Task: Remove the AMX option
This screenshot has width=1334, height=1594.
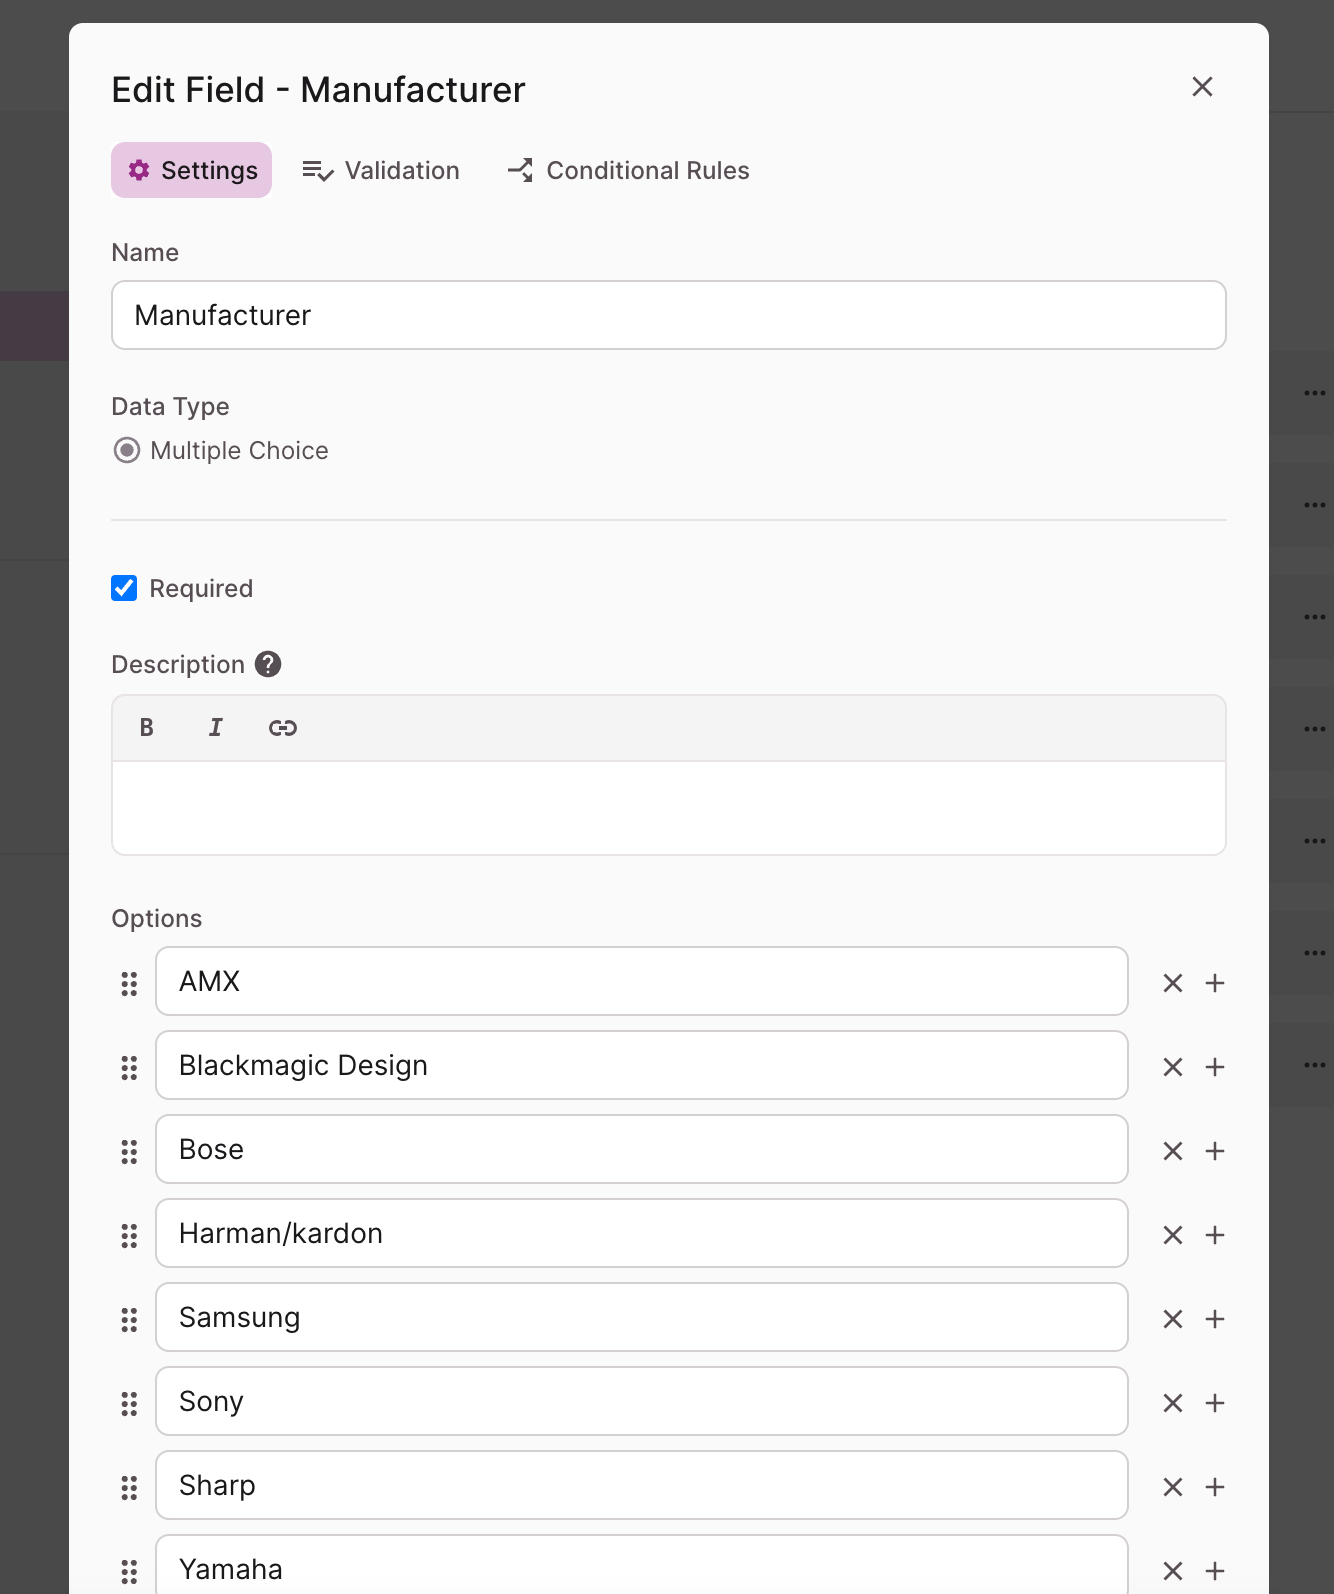Action: (x=1173, y=983)
